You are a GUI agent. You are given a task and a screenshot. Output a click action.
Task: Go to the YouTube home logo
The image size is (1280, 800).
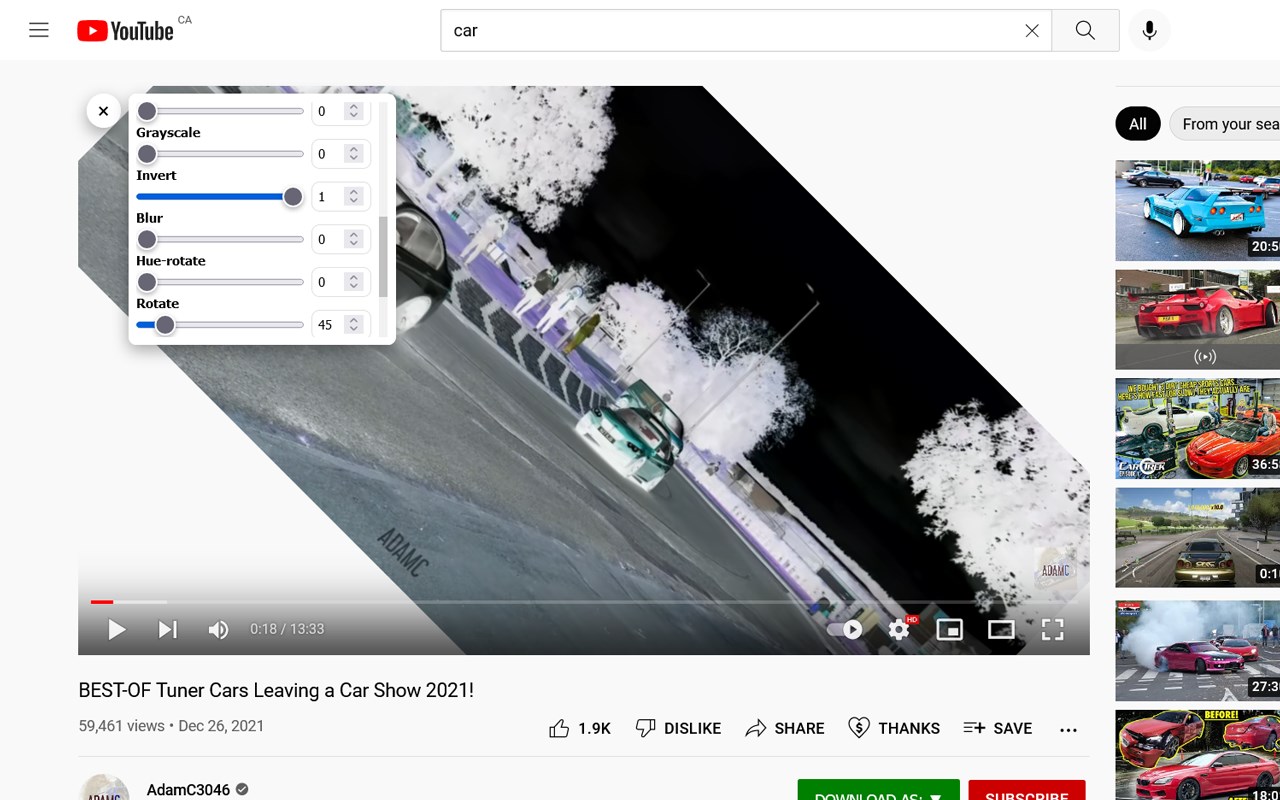pyautogui.click(x=125, y=31)
